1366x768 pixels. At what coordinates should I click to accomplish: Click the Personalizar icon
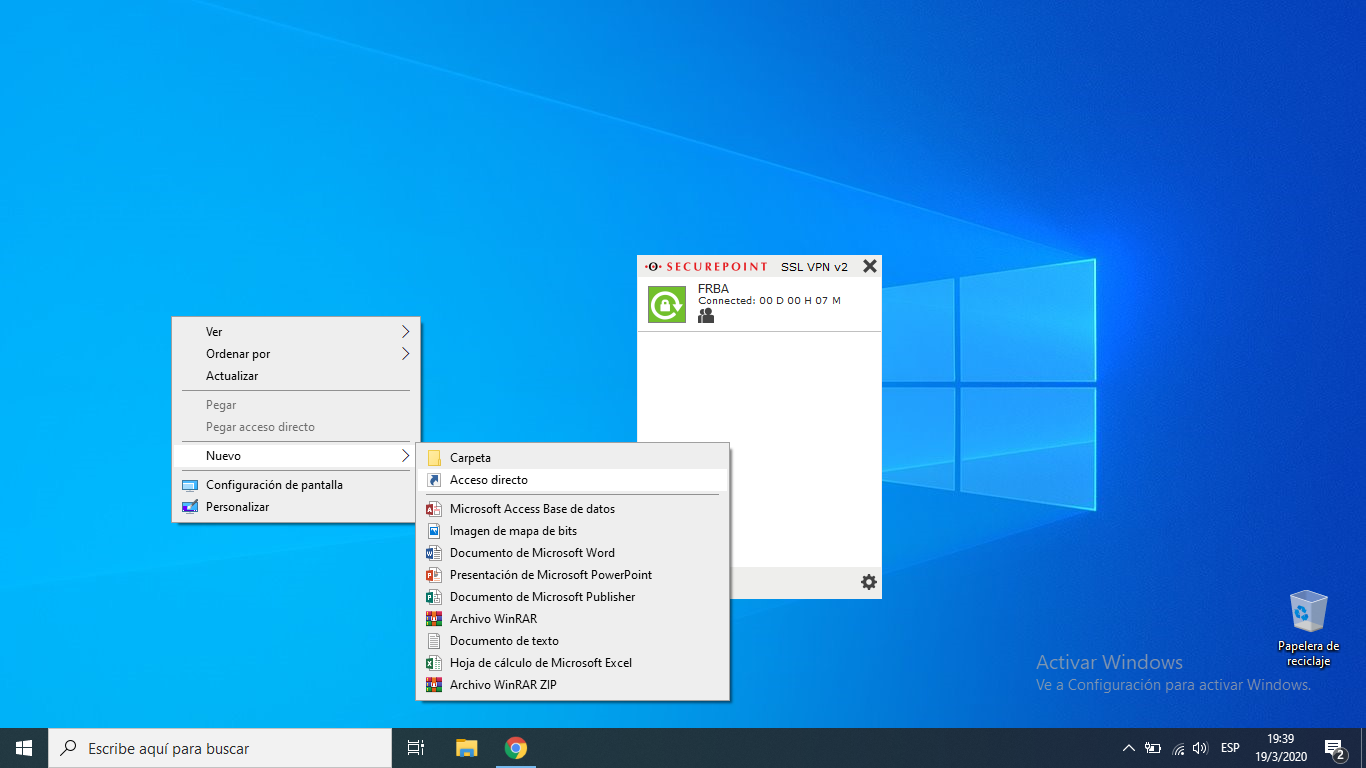(x=190, y=507)
